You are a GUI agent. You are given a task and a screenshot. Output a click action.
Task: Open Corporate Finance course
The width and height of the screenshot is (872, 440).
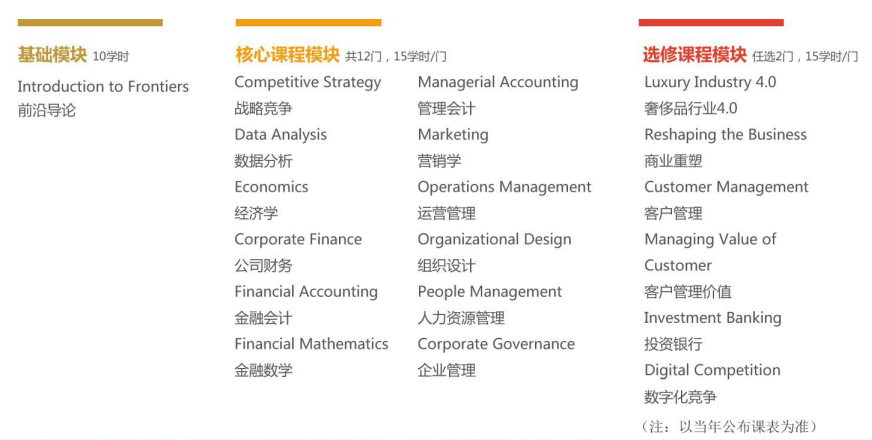(x=298, y=239)
